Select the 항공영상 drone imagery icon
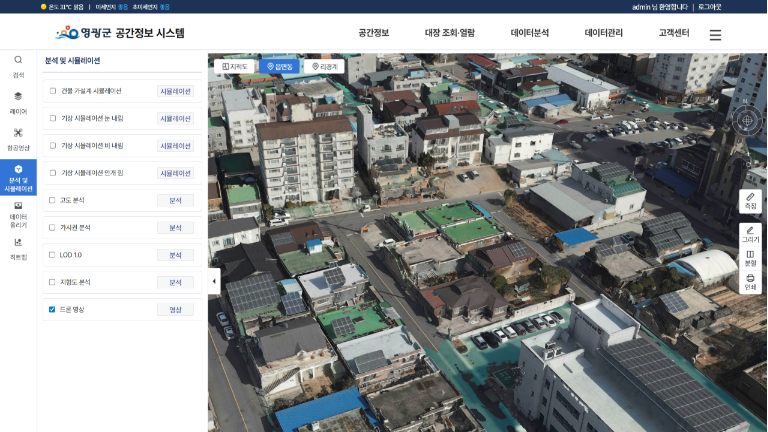 (x=18, y=138)
